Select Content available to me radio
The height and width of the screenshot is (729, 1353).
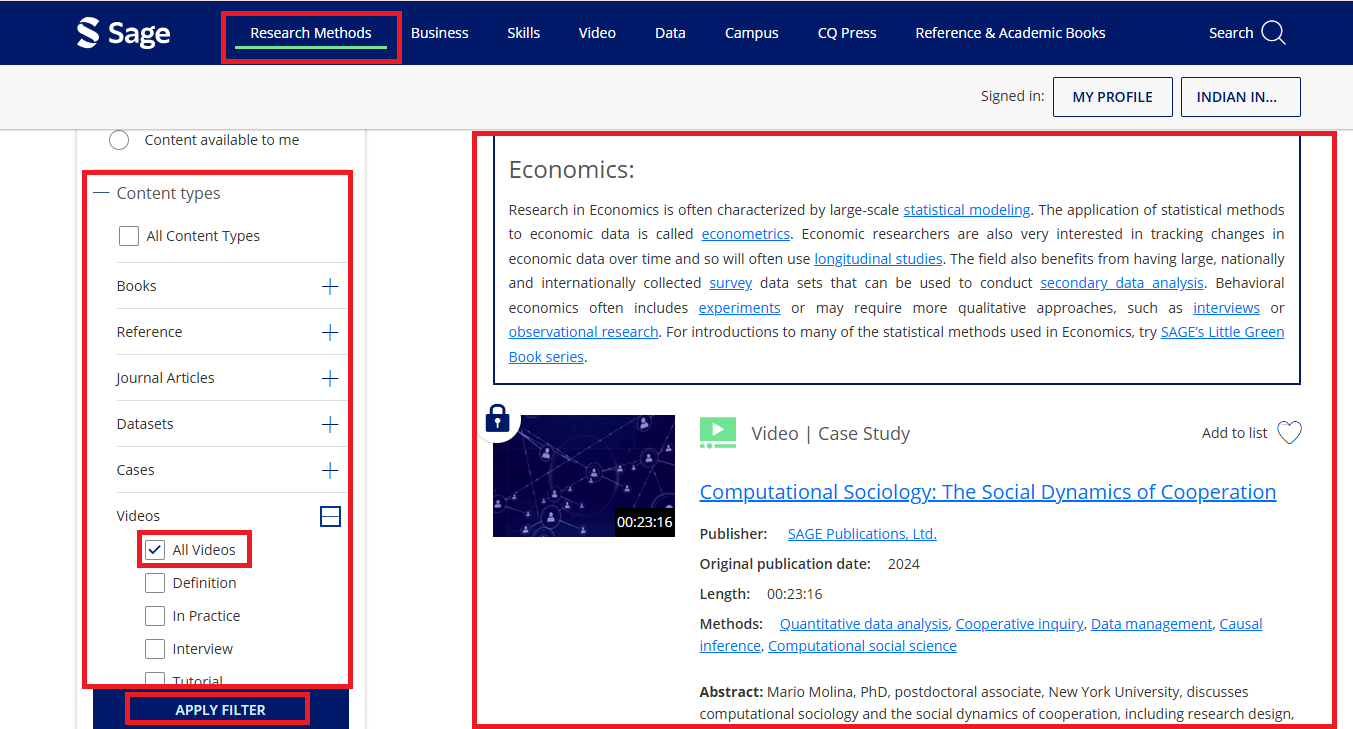click(x=119, y=140)
